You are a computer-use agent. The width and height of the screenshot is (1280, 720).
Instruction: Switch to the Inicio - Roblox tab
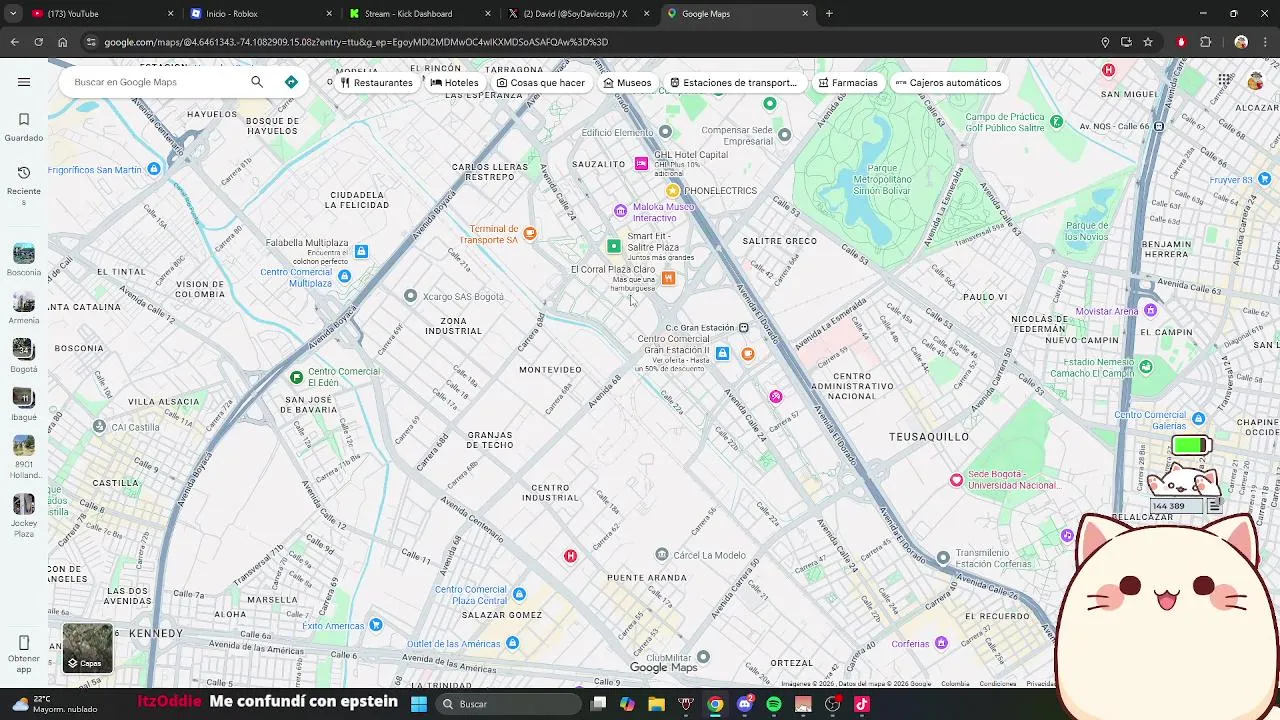point(260,14)
